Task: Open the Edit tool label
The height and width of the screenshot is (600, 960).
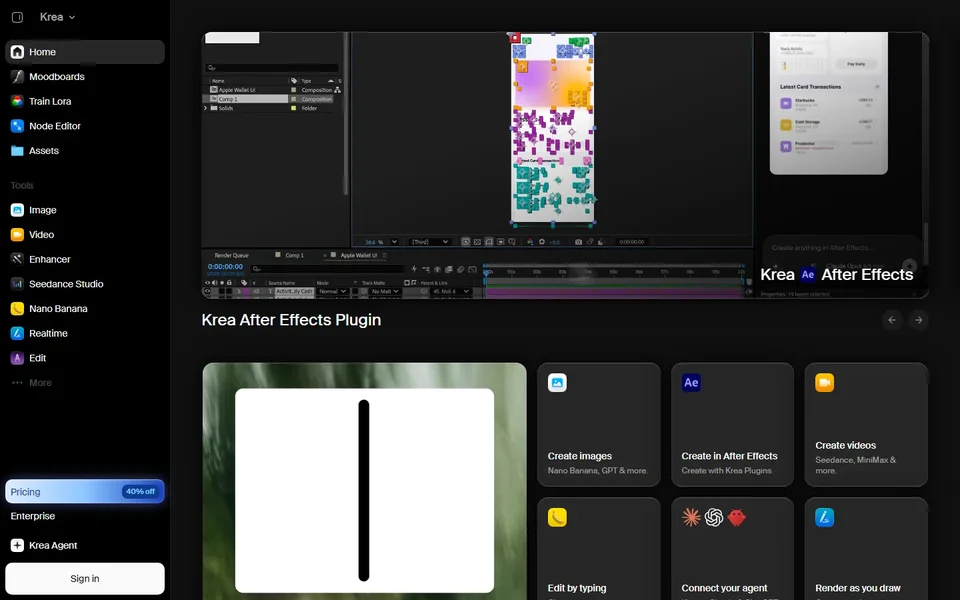Action: [x=37, y=358]
